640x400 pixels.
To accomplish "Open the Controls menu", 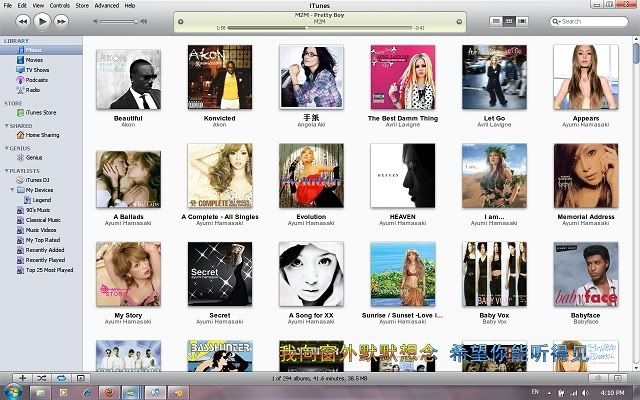I will 59,5.
